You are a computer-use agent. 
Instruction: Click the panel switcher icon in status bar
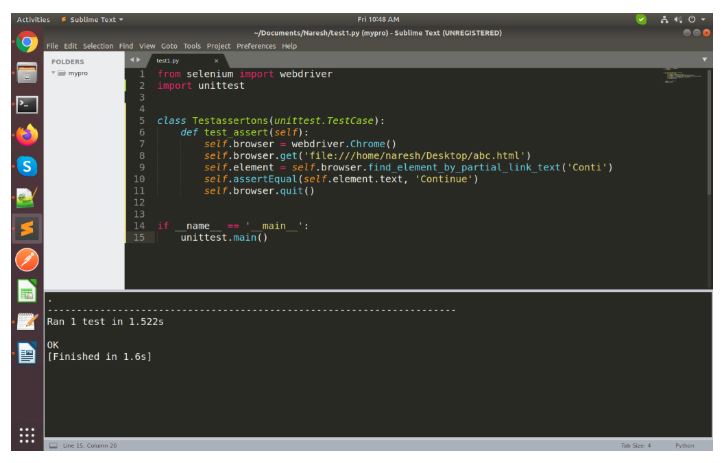point(53,445)
